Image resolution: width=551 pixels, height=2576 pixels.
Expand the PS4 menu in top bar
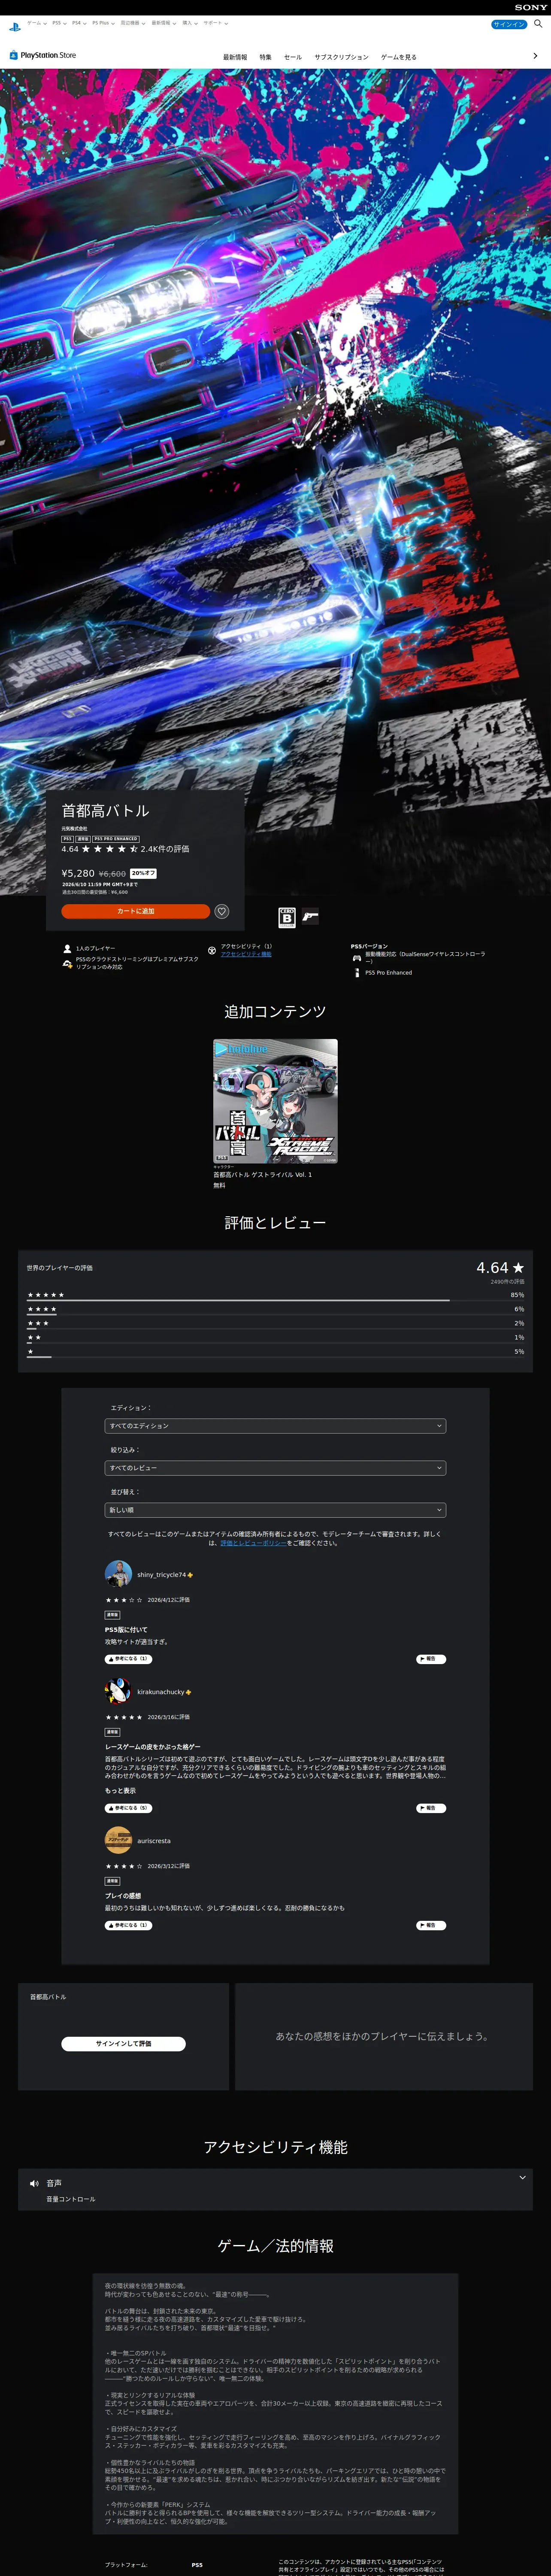79,23
